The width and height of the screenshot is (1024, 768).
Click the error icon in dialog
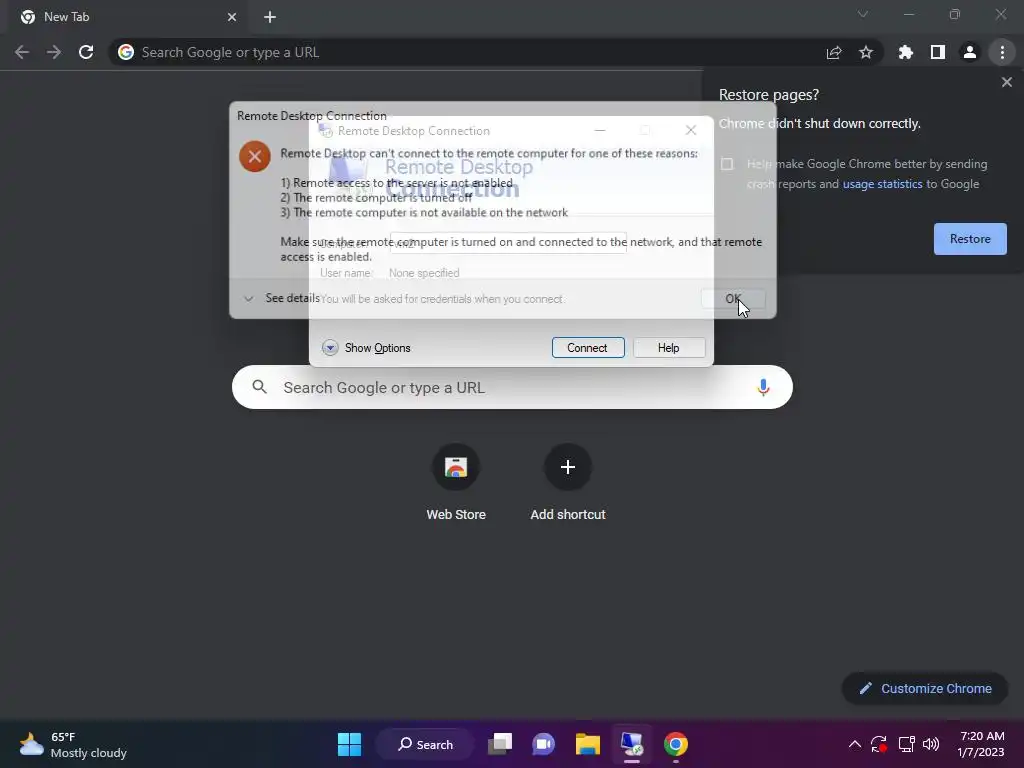tap(255, 157)
